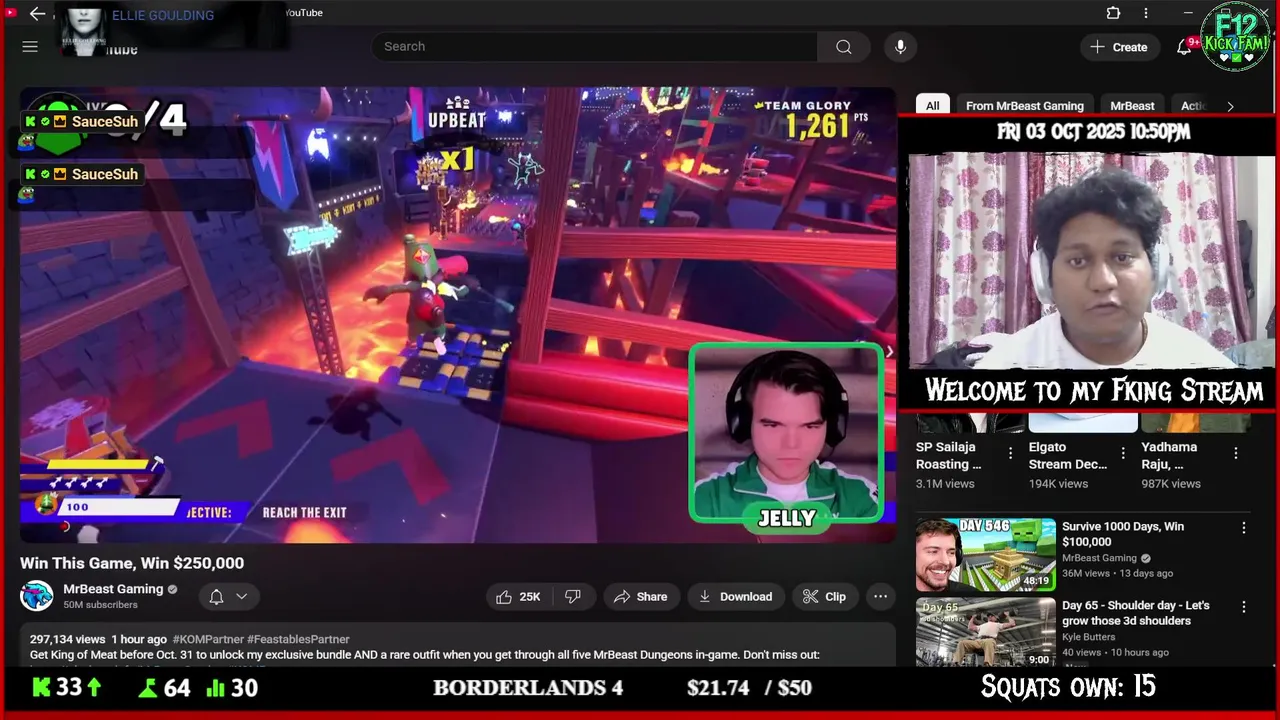Viewport: 1280px width, 720px height.
Task: Open options for SP Sailaja Roasting video
Action: (x=1010, y=453)
